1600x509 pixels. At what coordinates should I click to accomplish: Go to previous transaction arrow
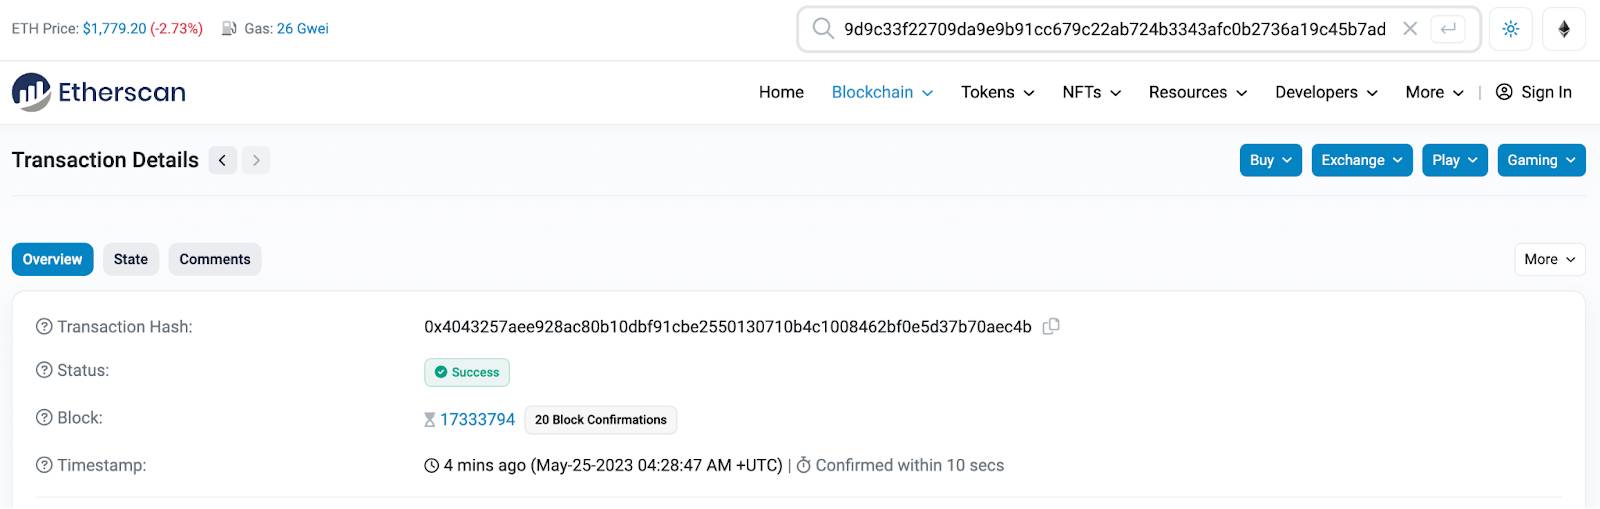[x=222, y=160]
